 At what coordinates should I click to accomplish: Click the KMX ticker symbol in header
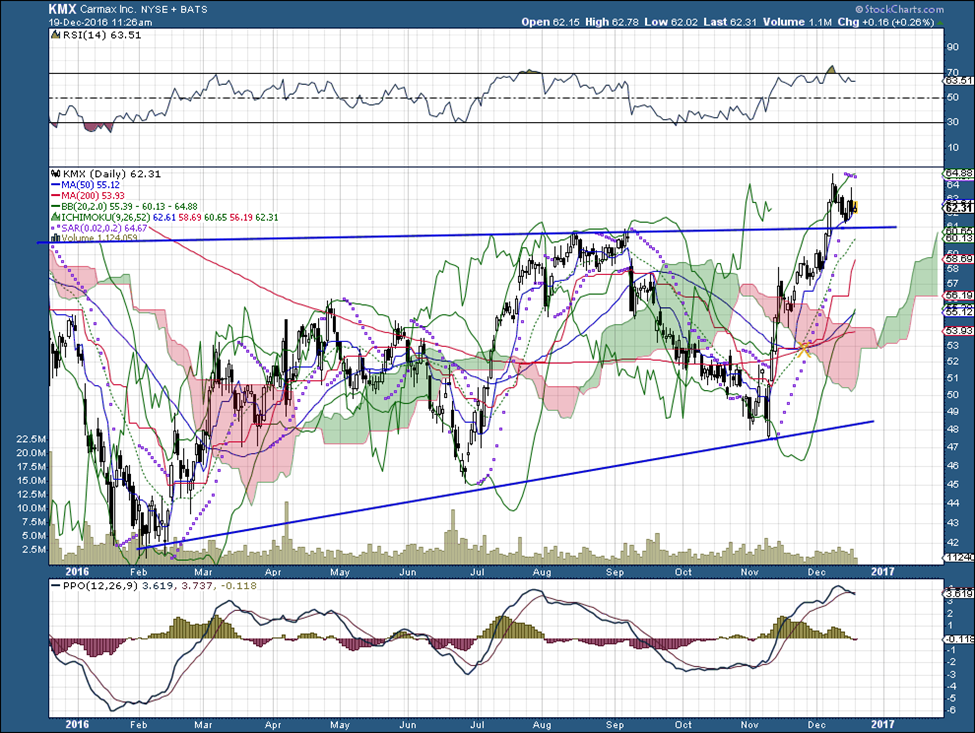63,9
